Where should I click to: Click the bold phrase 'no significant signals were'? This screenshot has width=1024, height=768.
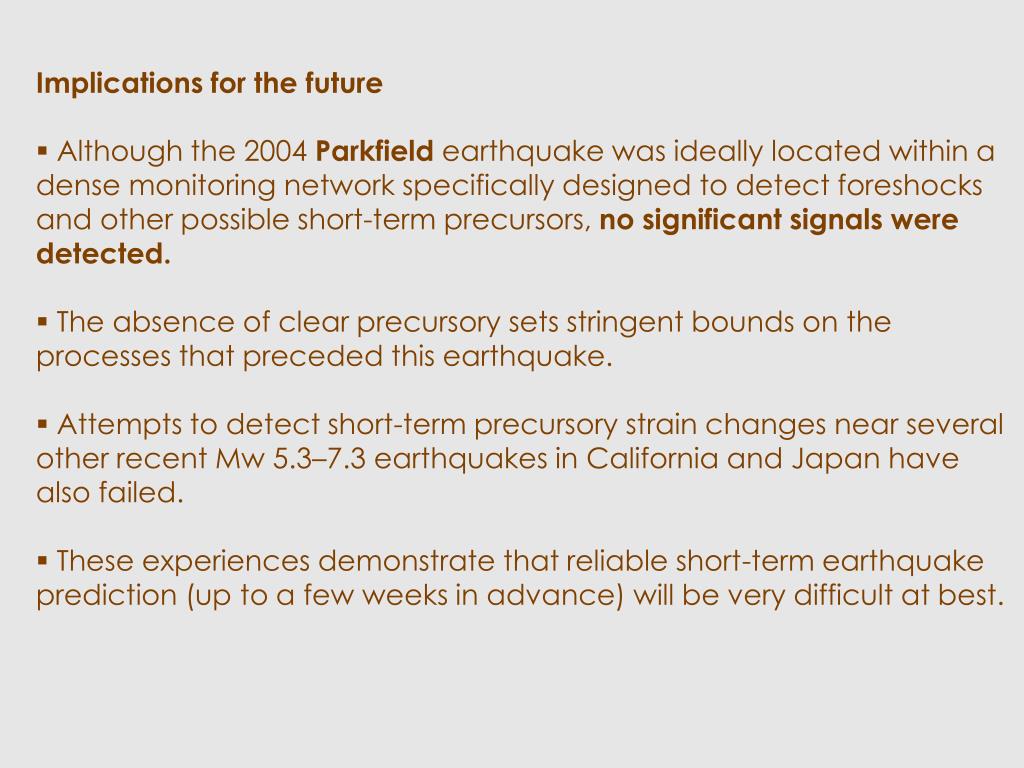778,220
